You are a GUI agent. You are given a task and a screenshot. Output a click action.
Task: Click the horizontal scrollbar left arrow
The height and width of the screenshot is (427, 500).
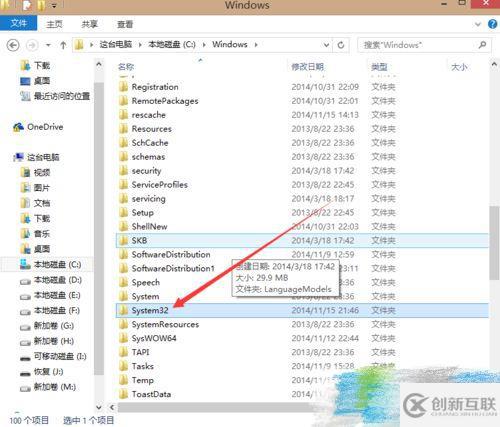tap(112, 407)
